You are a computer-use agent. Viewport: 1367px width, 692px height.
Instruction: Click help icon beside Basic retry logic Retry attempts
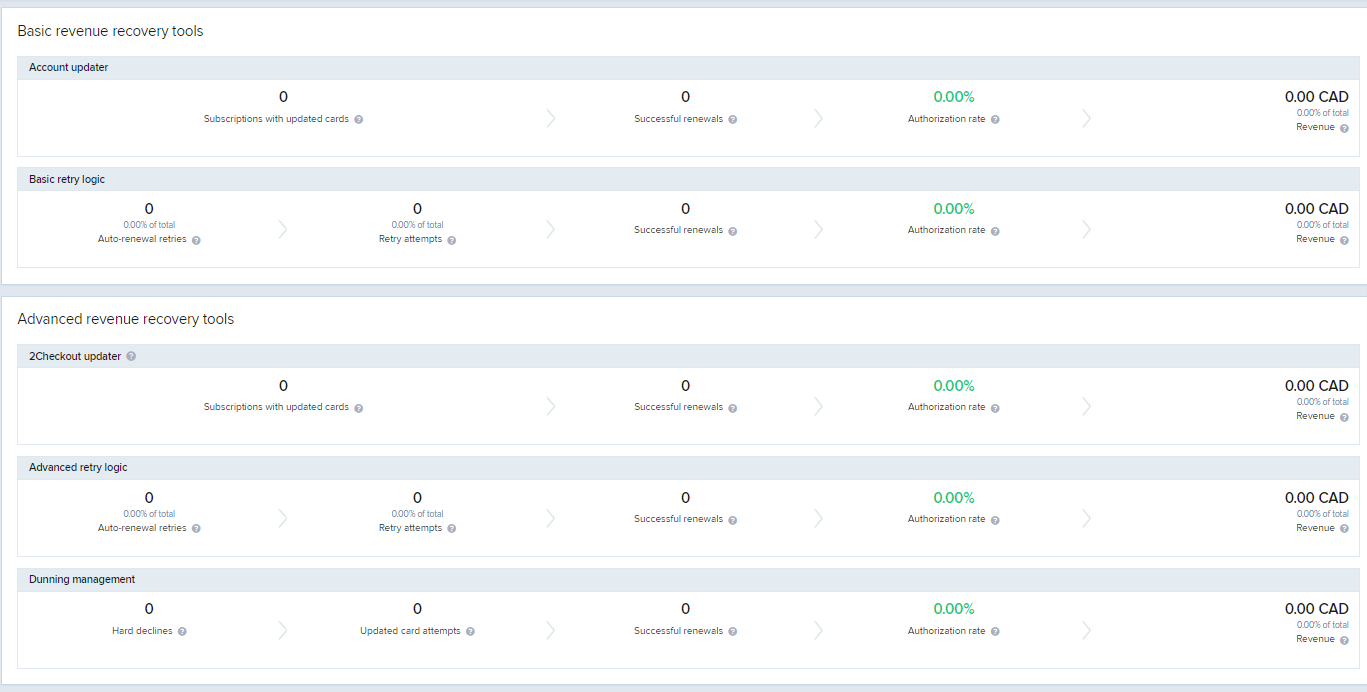pyautogui.click(x=452, y=240)
